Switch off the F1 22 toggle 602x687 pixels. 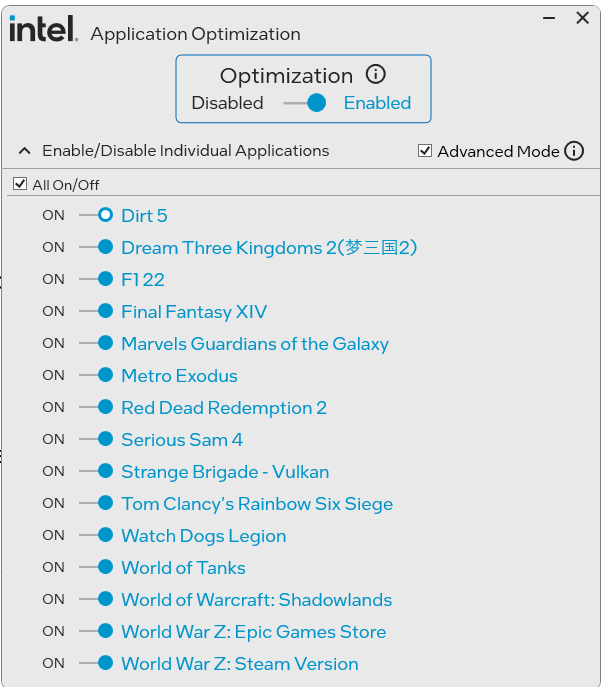tap(96, 279)
